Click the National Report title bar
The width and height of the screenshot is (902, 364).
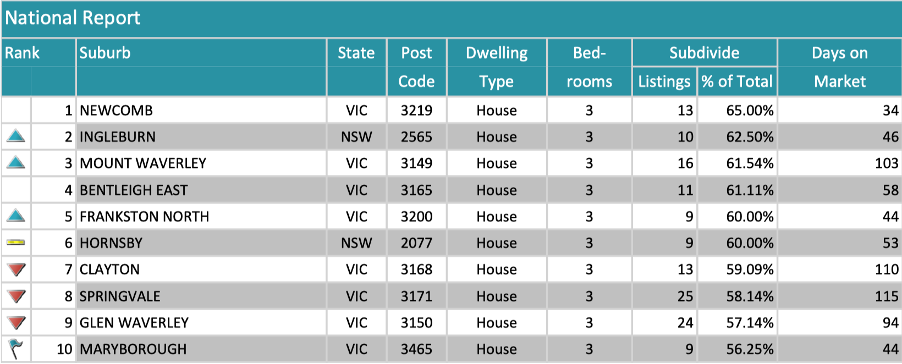[451, 18]
